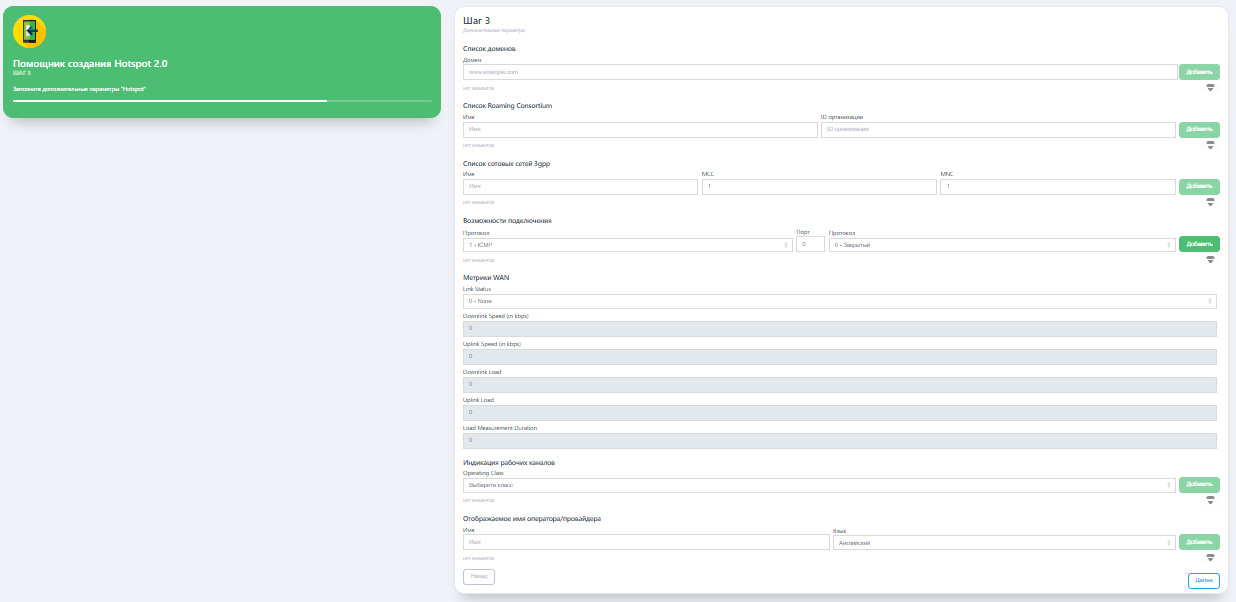This screenshot has height=602, width=1236.
Task: Proceed with the Далее button
Action: point(1204,580)
